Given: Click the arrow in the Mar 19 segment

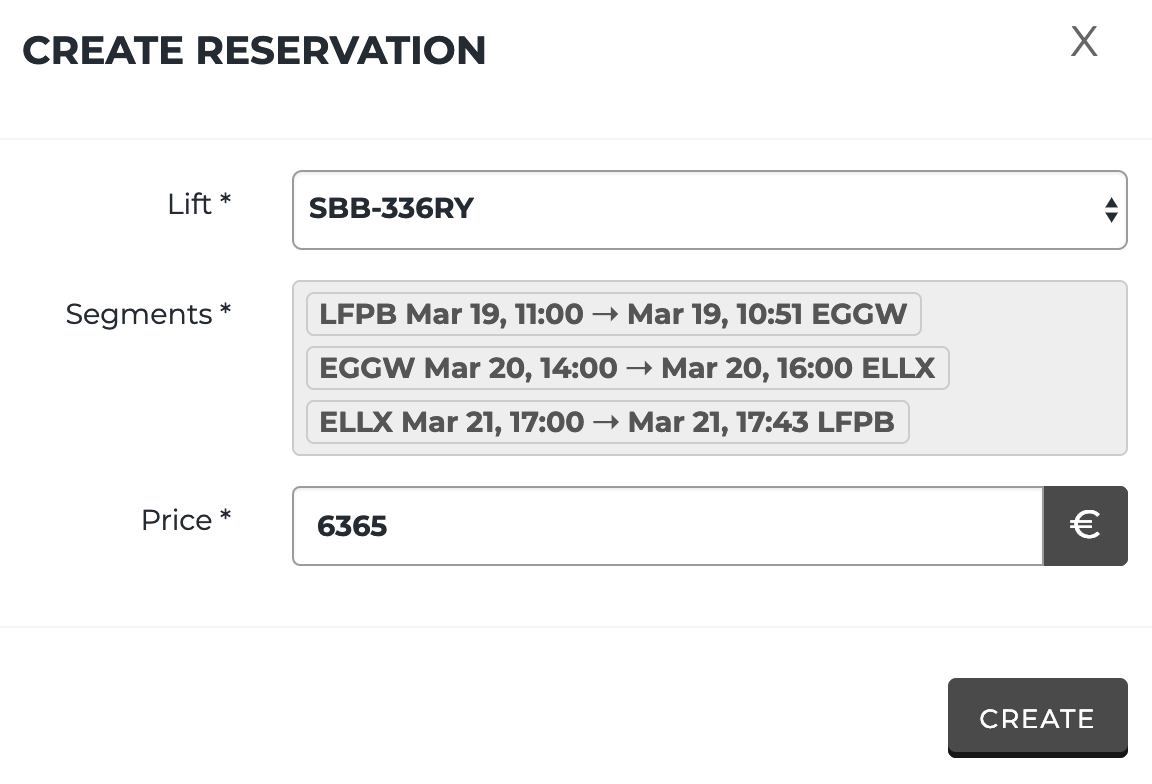Looking at the screenshot, I should pyautogui.click(x=605, y=315).
